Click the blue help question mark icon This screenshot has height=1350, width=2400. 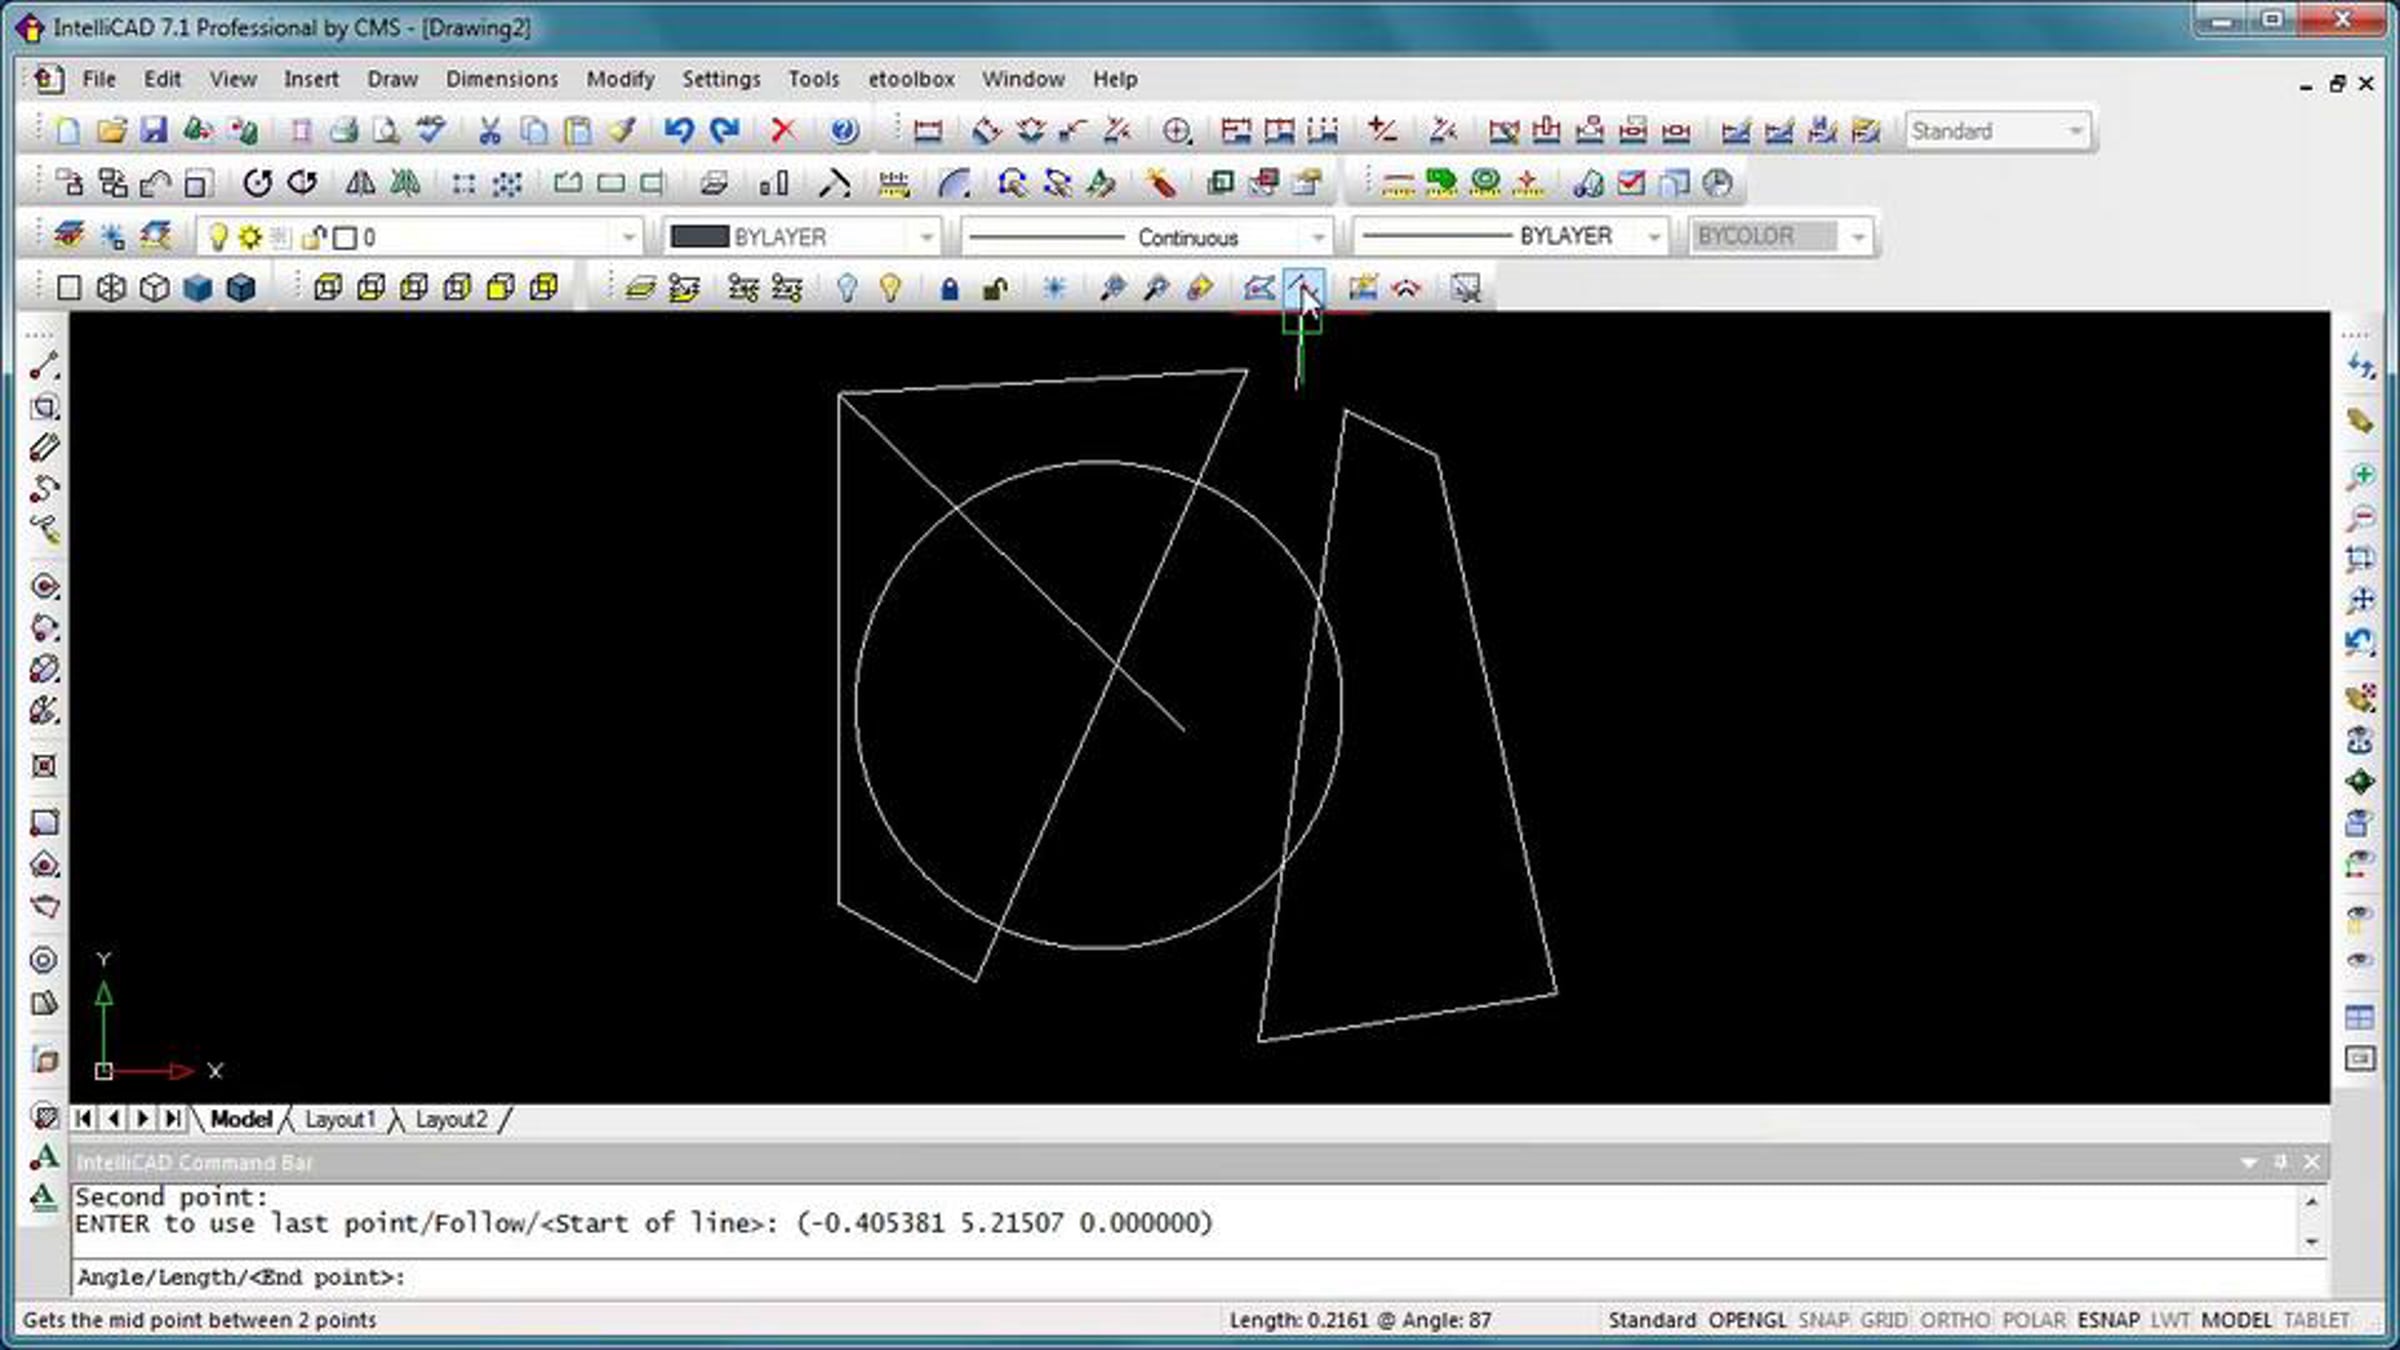843,131
